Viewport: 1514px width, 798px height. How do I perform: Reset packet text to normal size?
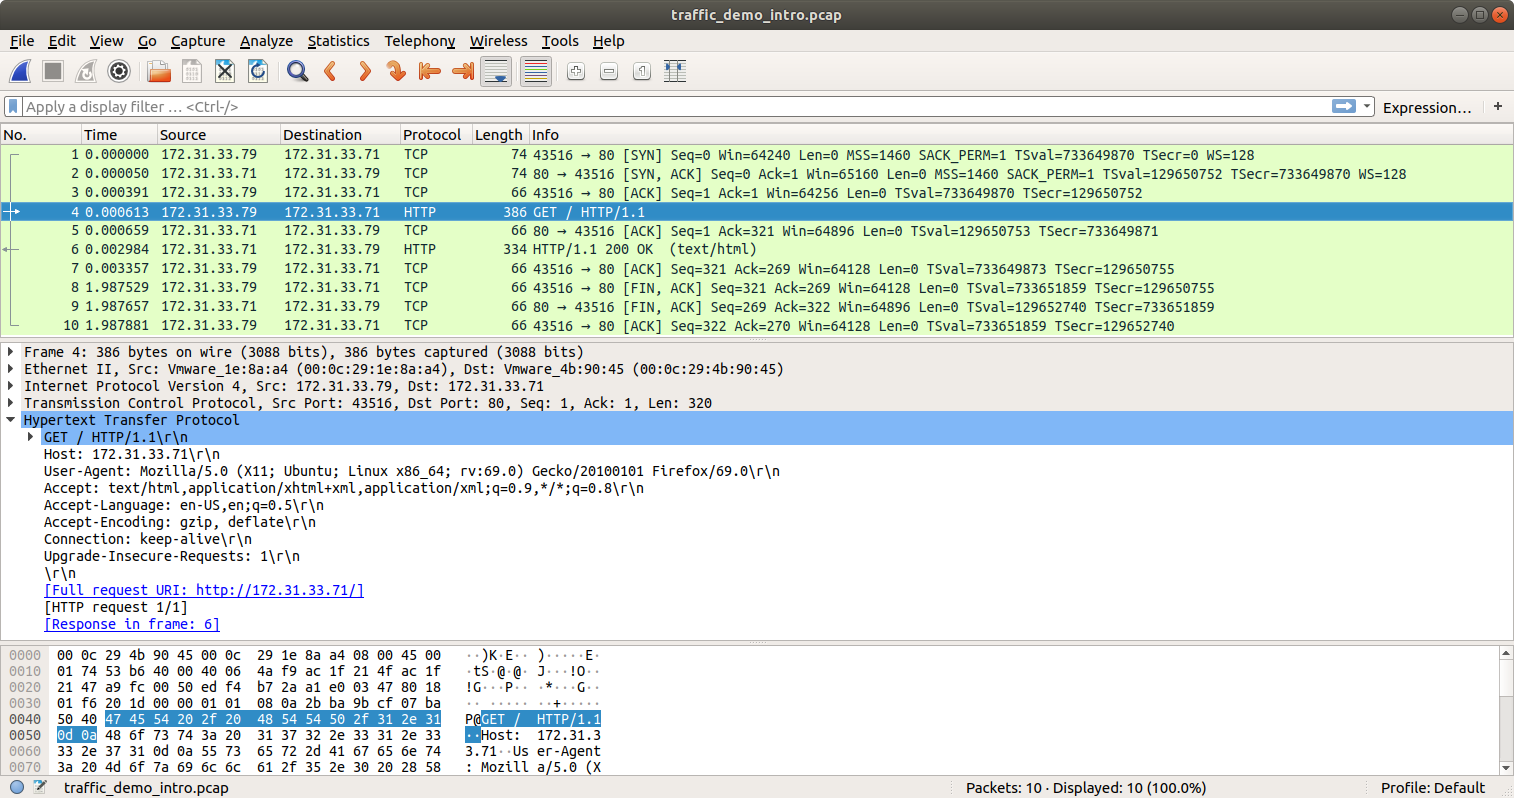coord(642,71)
